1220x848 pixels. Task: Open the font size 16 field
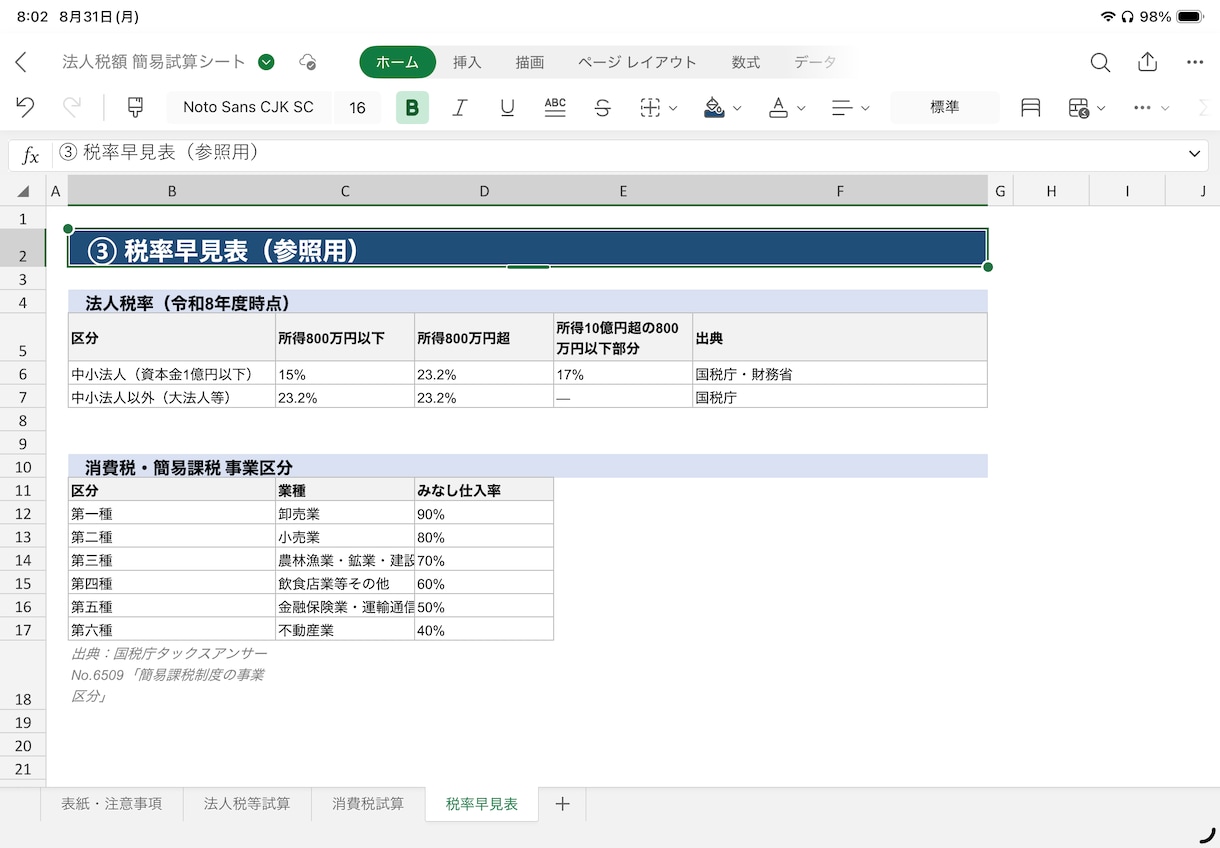click(x=357, y=108)
